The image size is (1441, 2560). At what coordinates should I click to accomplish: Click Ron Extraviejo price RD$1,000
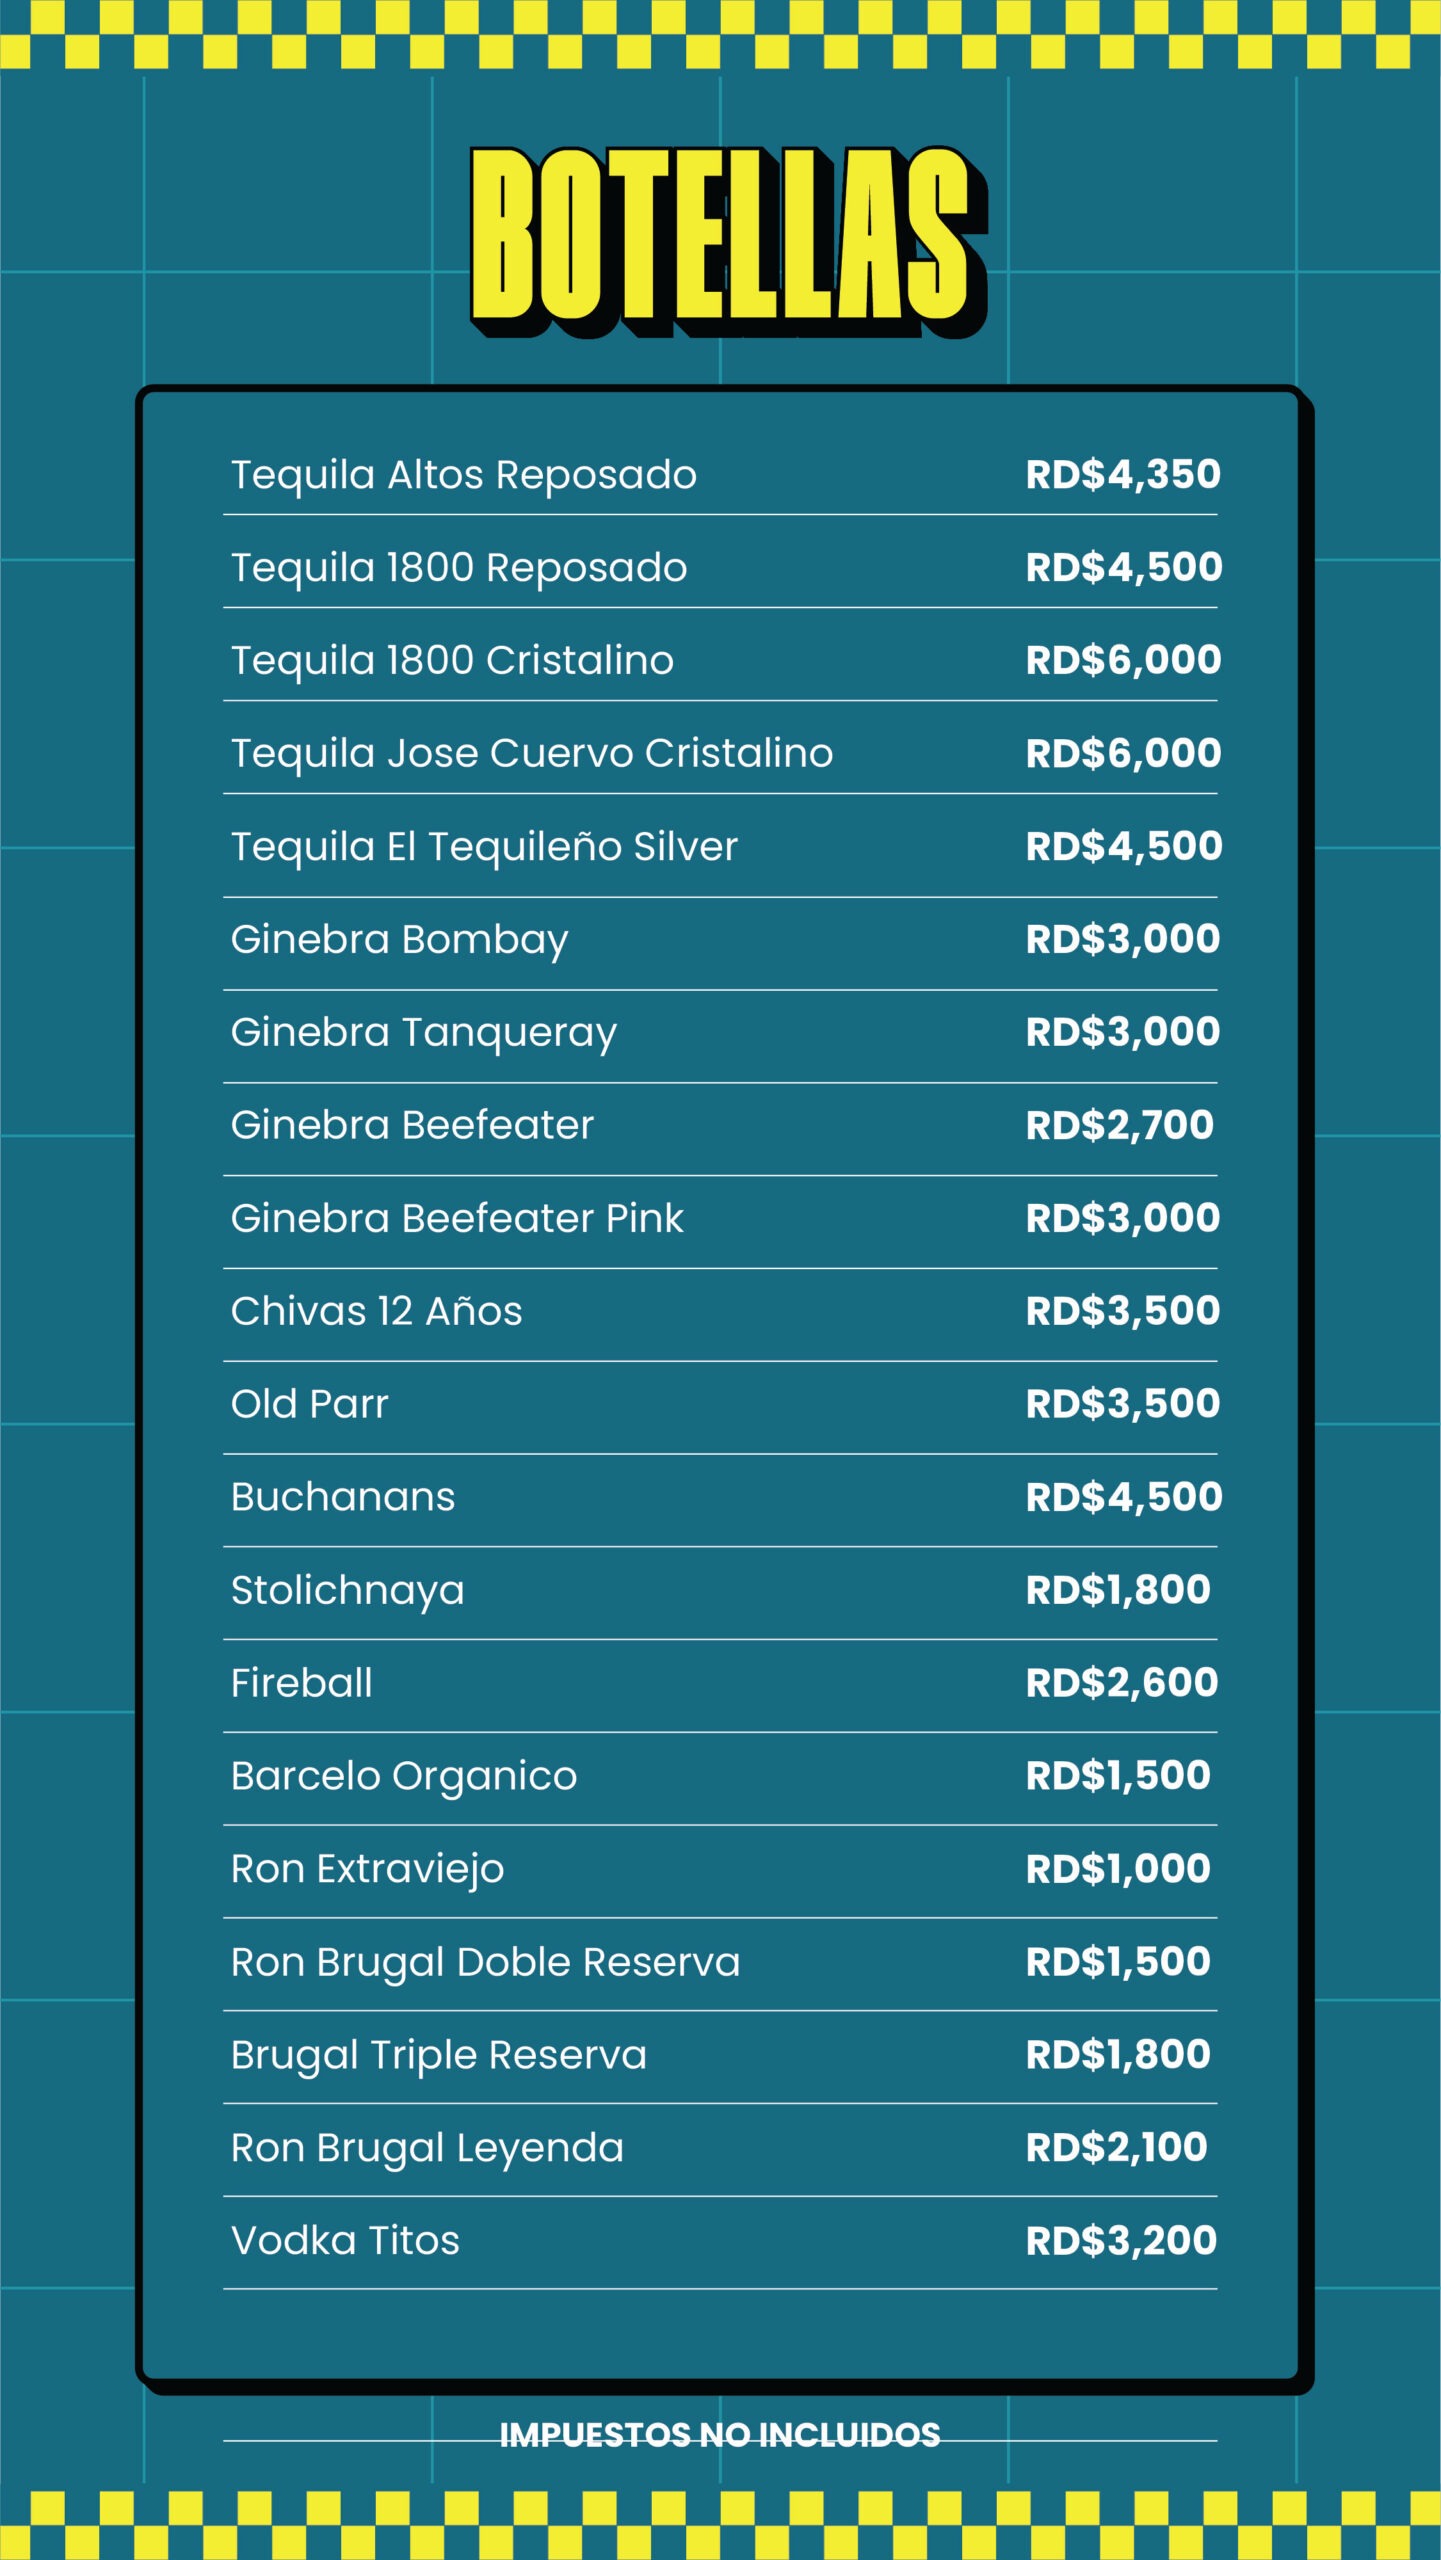coord(1118,1869)
